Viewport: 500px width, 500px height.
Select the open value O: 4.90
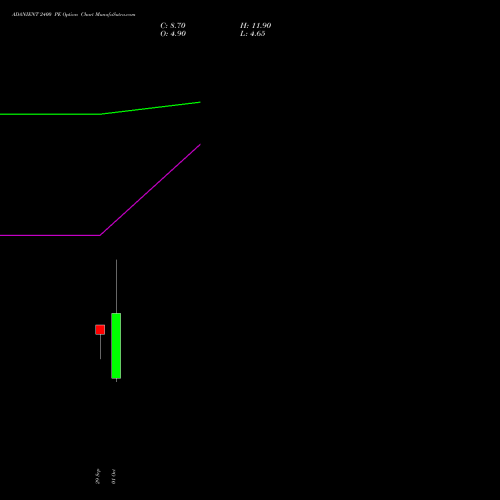173,34
